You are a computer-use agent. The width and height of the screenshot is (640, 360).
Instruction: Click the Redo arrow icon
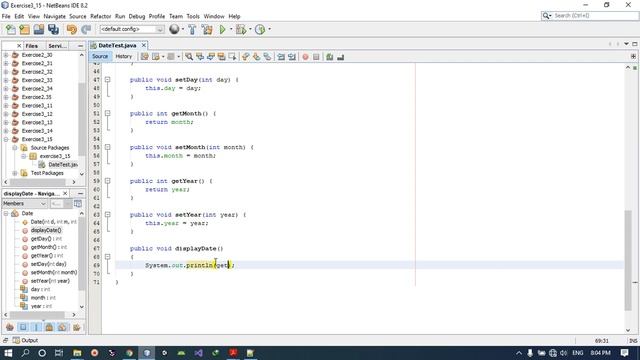(86, 29)
